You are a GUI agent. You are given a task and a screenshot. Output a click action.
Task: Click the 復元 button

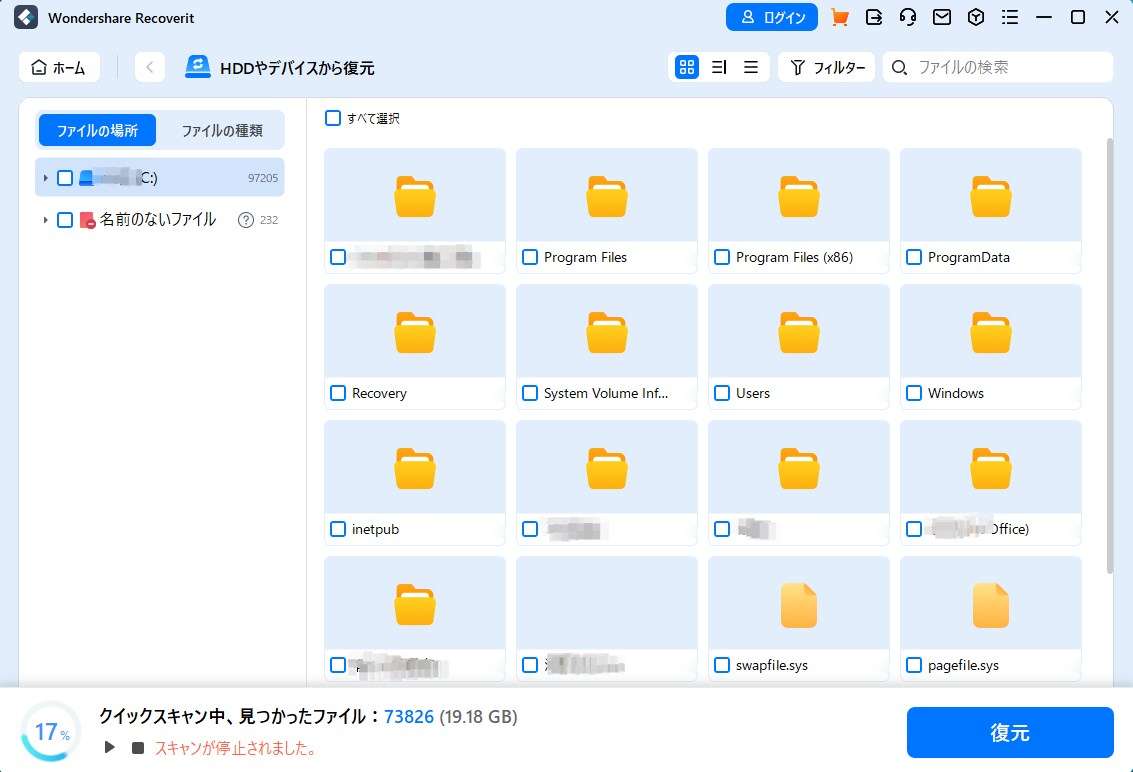click(1009, 732)
